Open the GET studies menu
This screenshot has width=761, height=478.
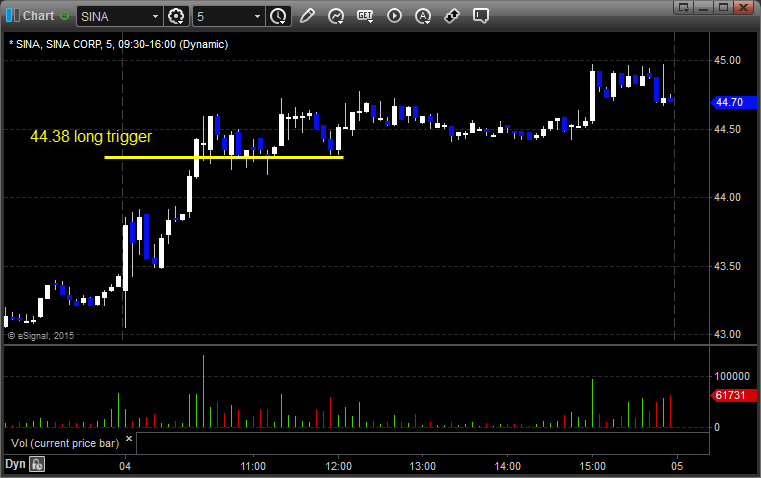(x=365, y=16)
